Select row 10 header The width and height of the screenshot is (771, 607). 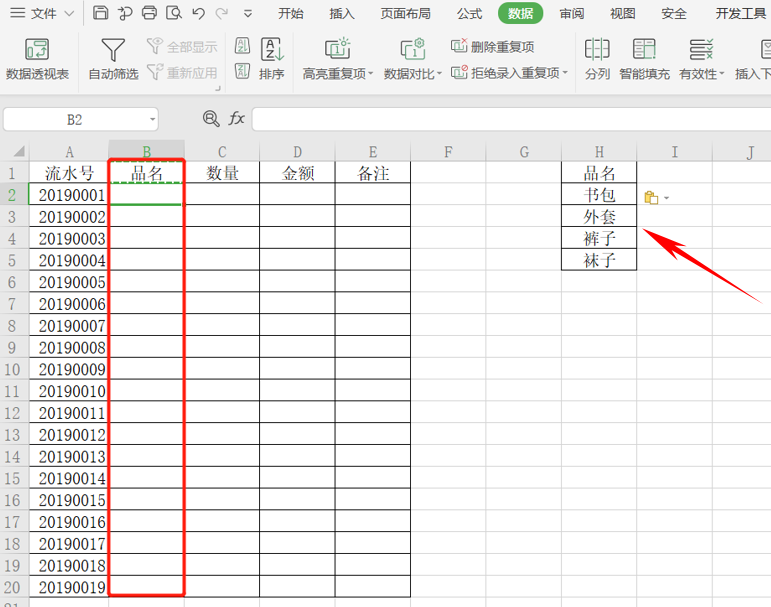(12, 369)
